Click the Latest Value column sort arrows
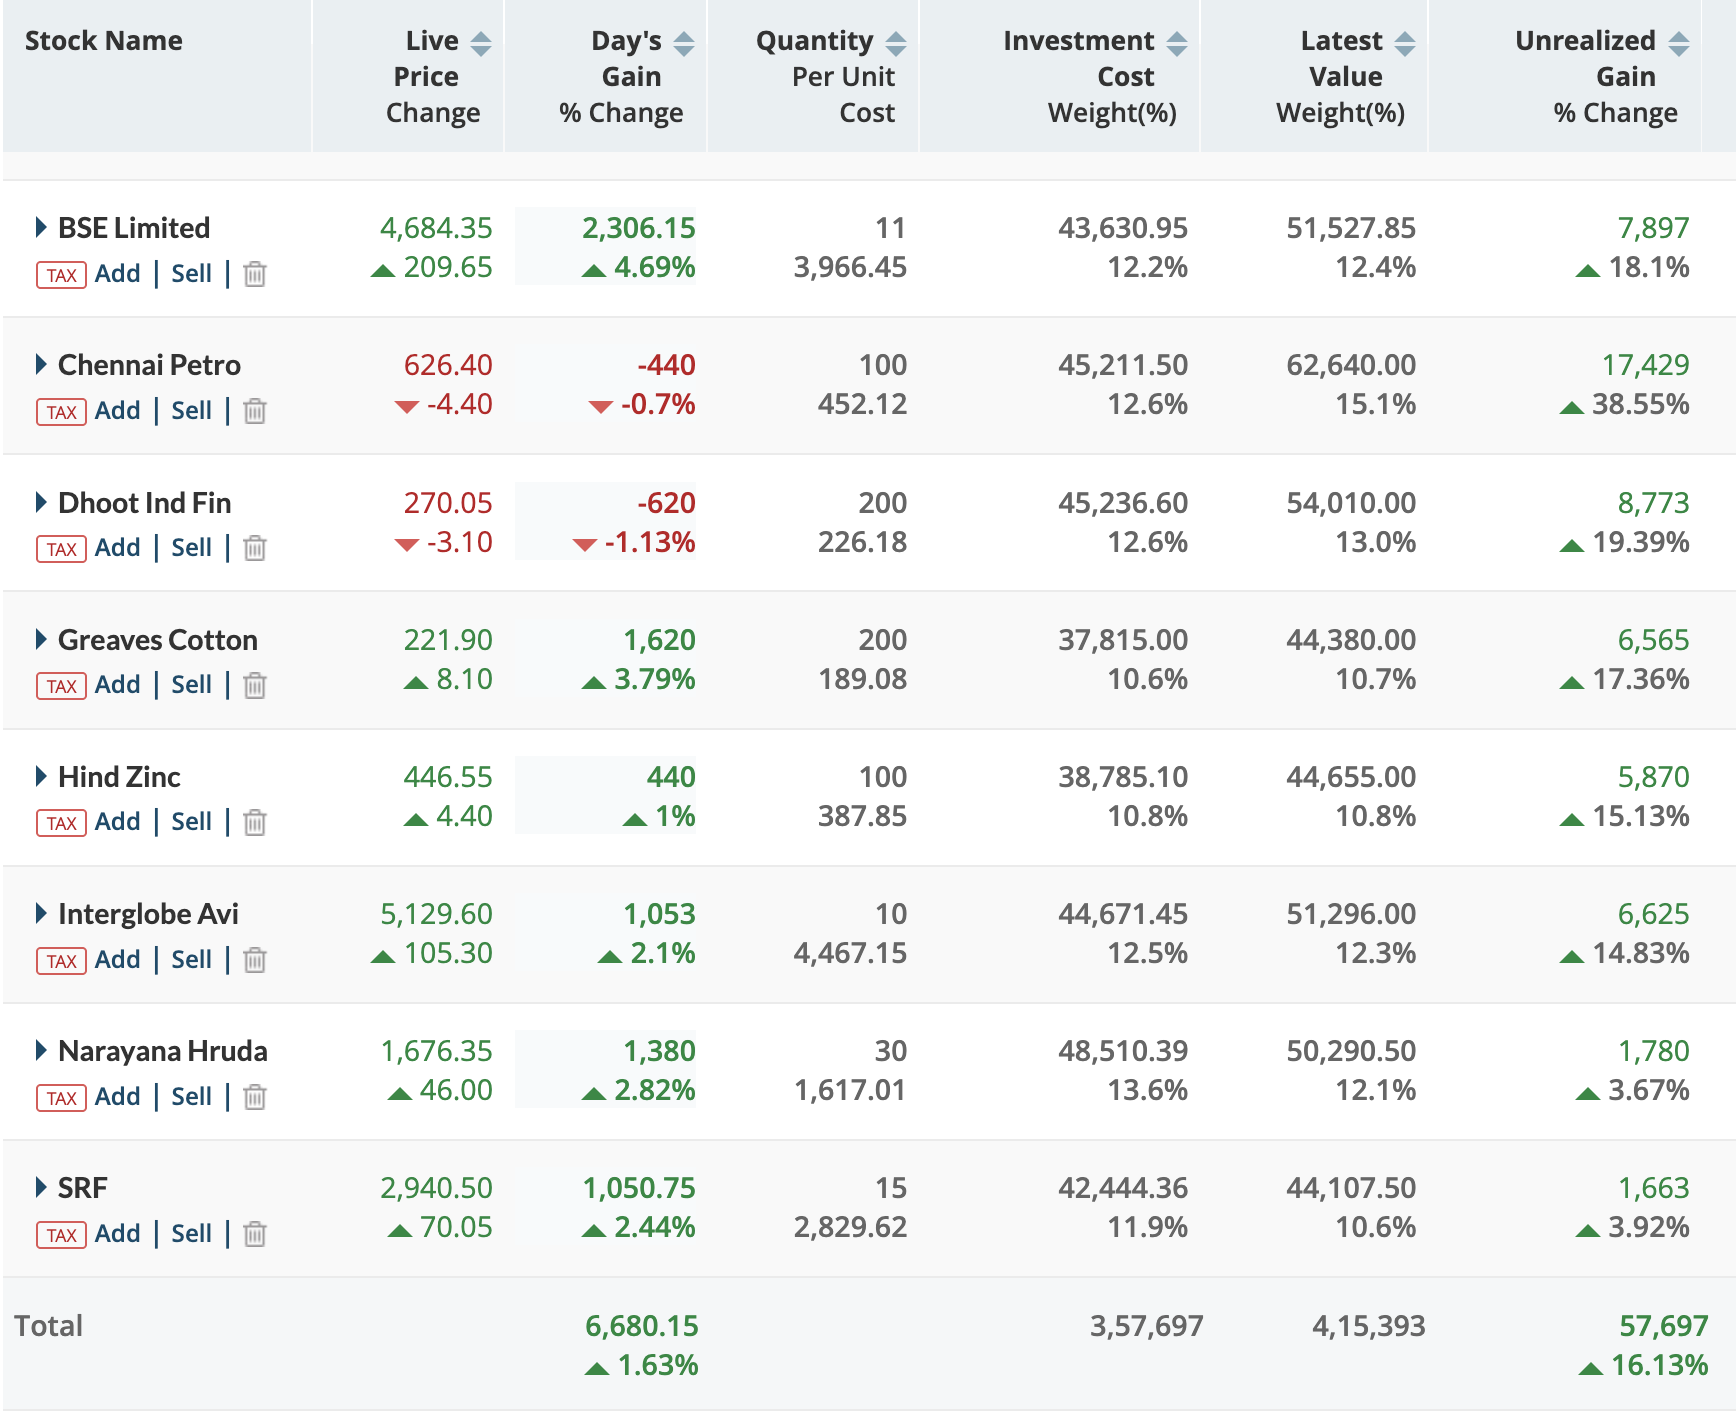The width and height of the screenshot is (1736, 1418). [1405, 43]
